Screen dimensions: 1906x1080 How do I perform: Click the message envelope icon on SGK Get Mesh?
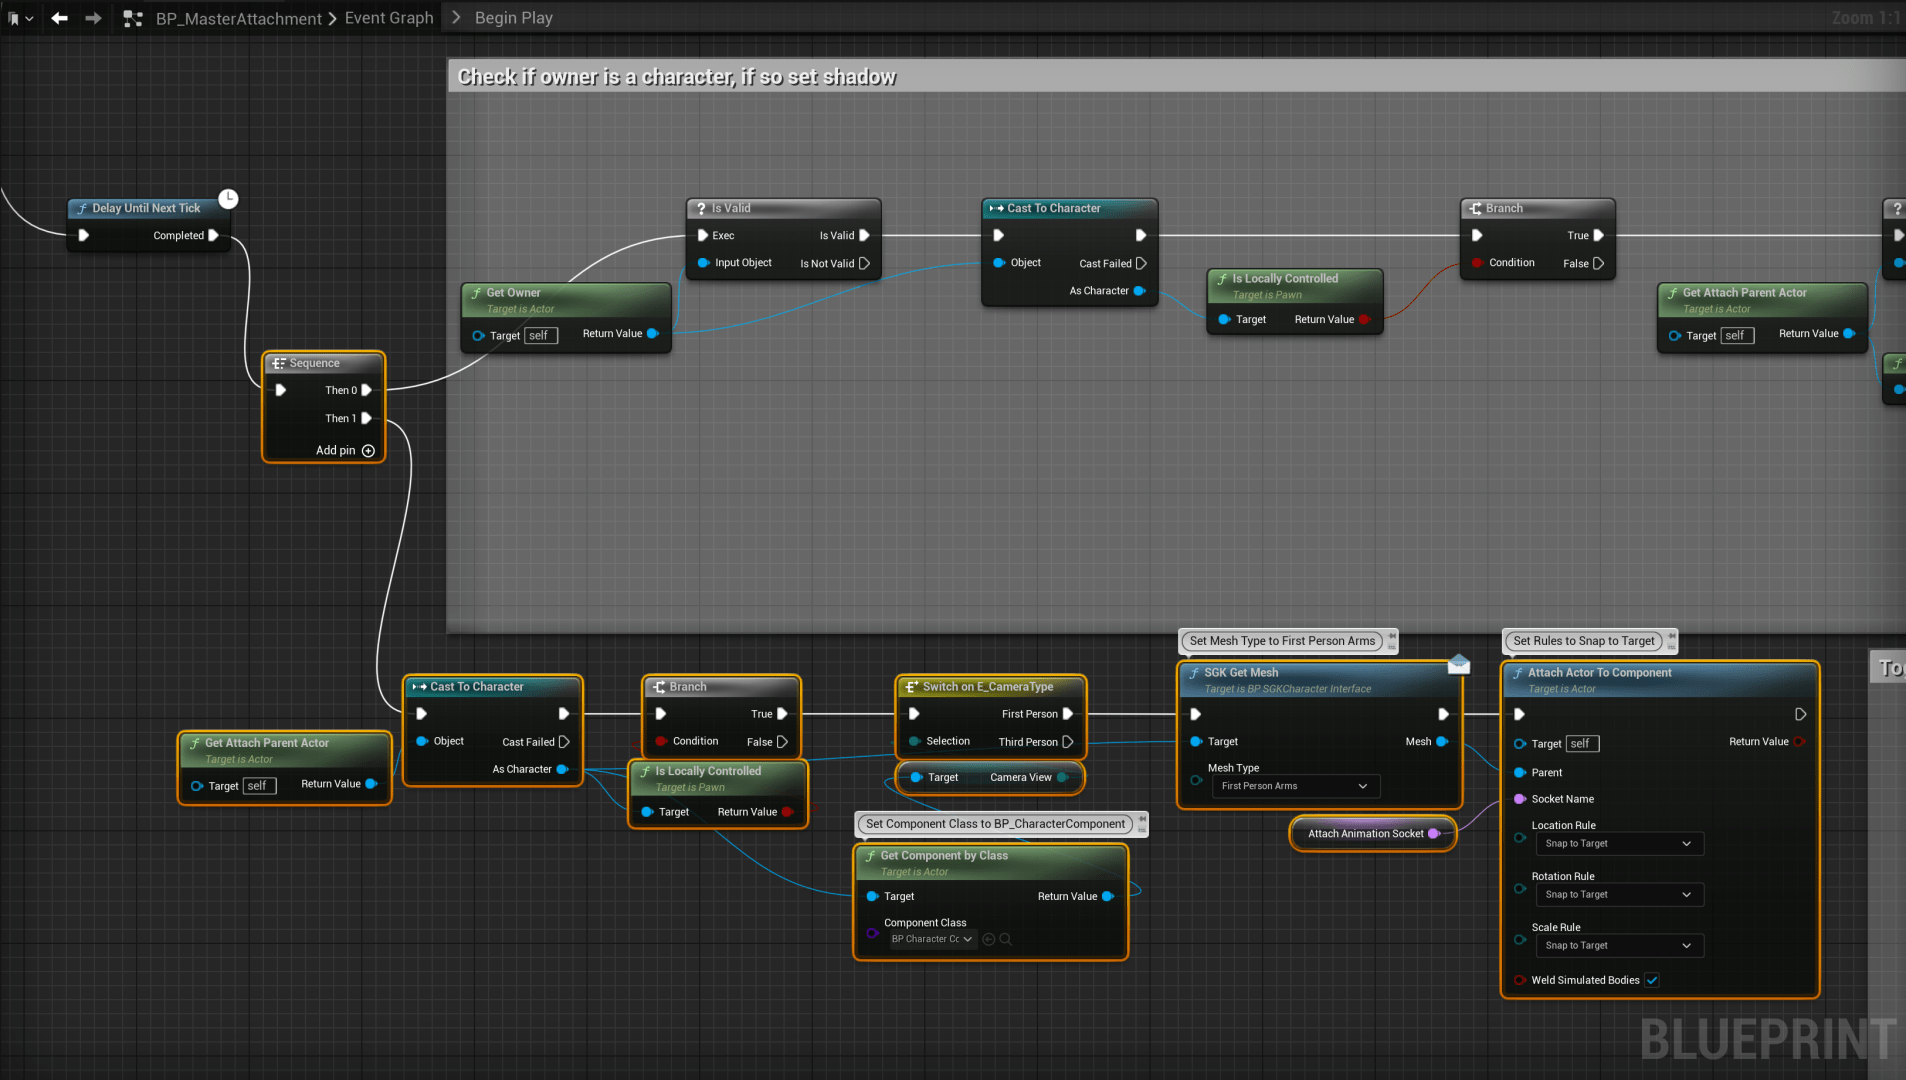(x=1459, y=663)
